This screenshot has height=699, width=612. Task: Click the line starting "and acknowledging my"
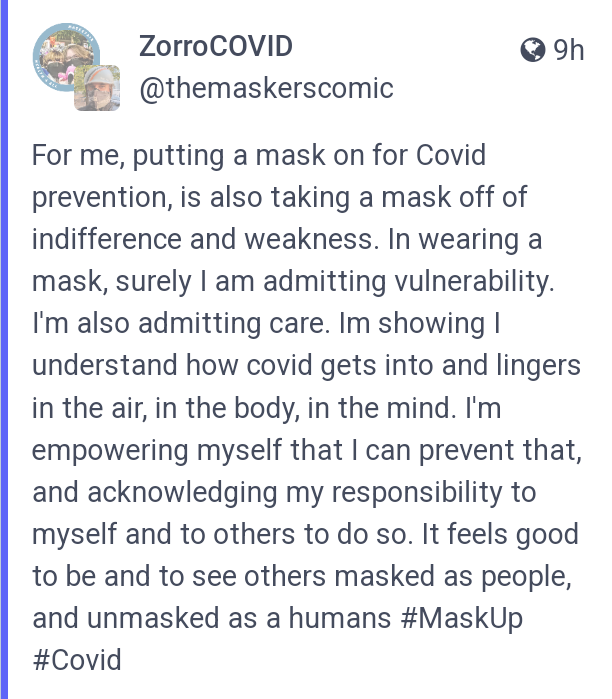[x=284, y=493]
